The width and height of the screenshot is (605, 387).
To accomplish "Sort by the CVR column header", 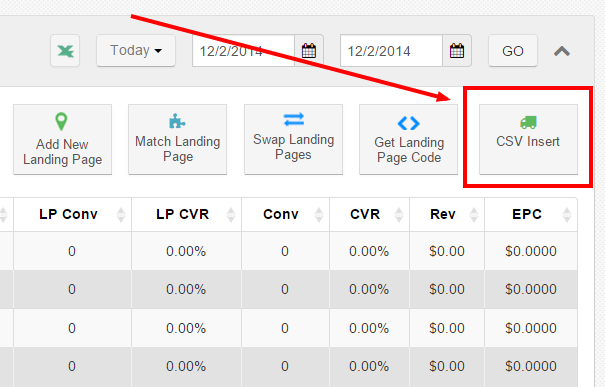I will point(370,215).
